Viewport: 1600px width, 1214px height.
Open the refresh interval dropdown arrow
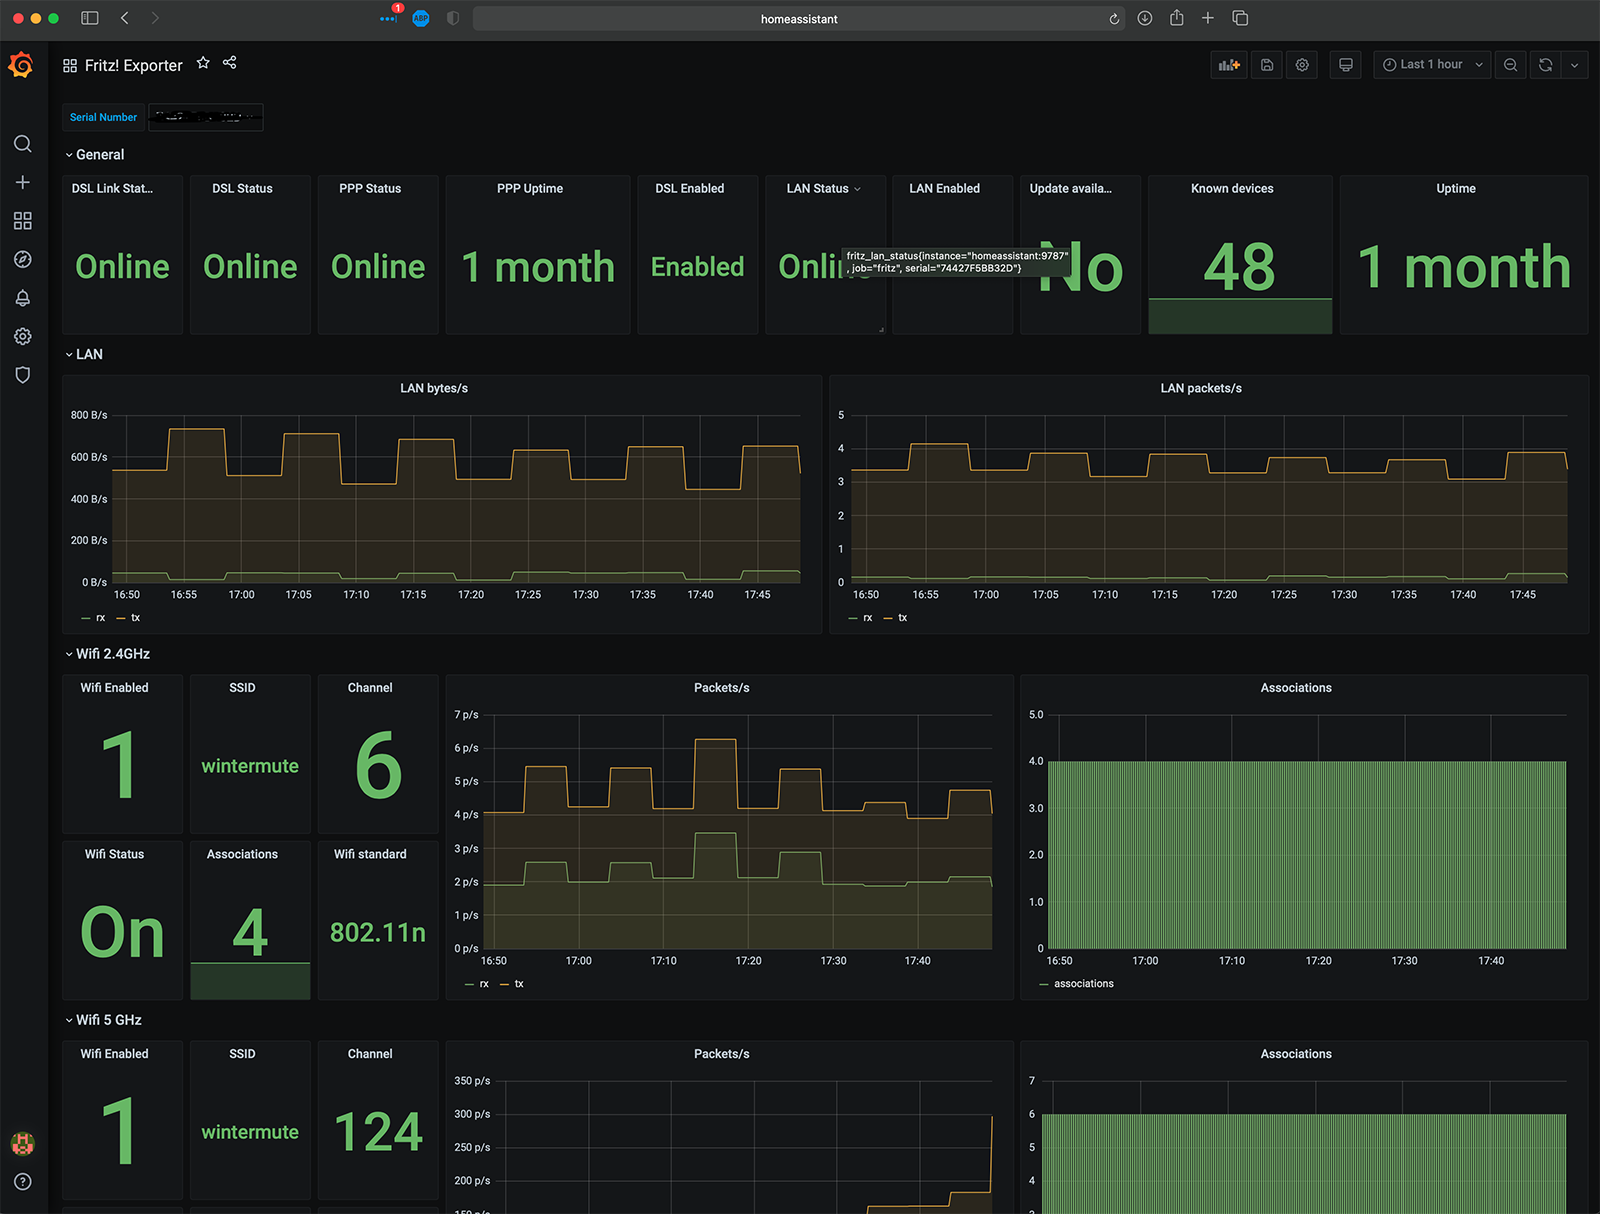(1575, 65)
